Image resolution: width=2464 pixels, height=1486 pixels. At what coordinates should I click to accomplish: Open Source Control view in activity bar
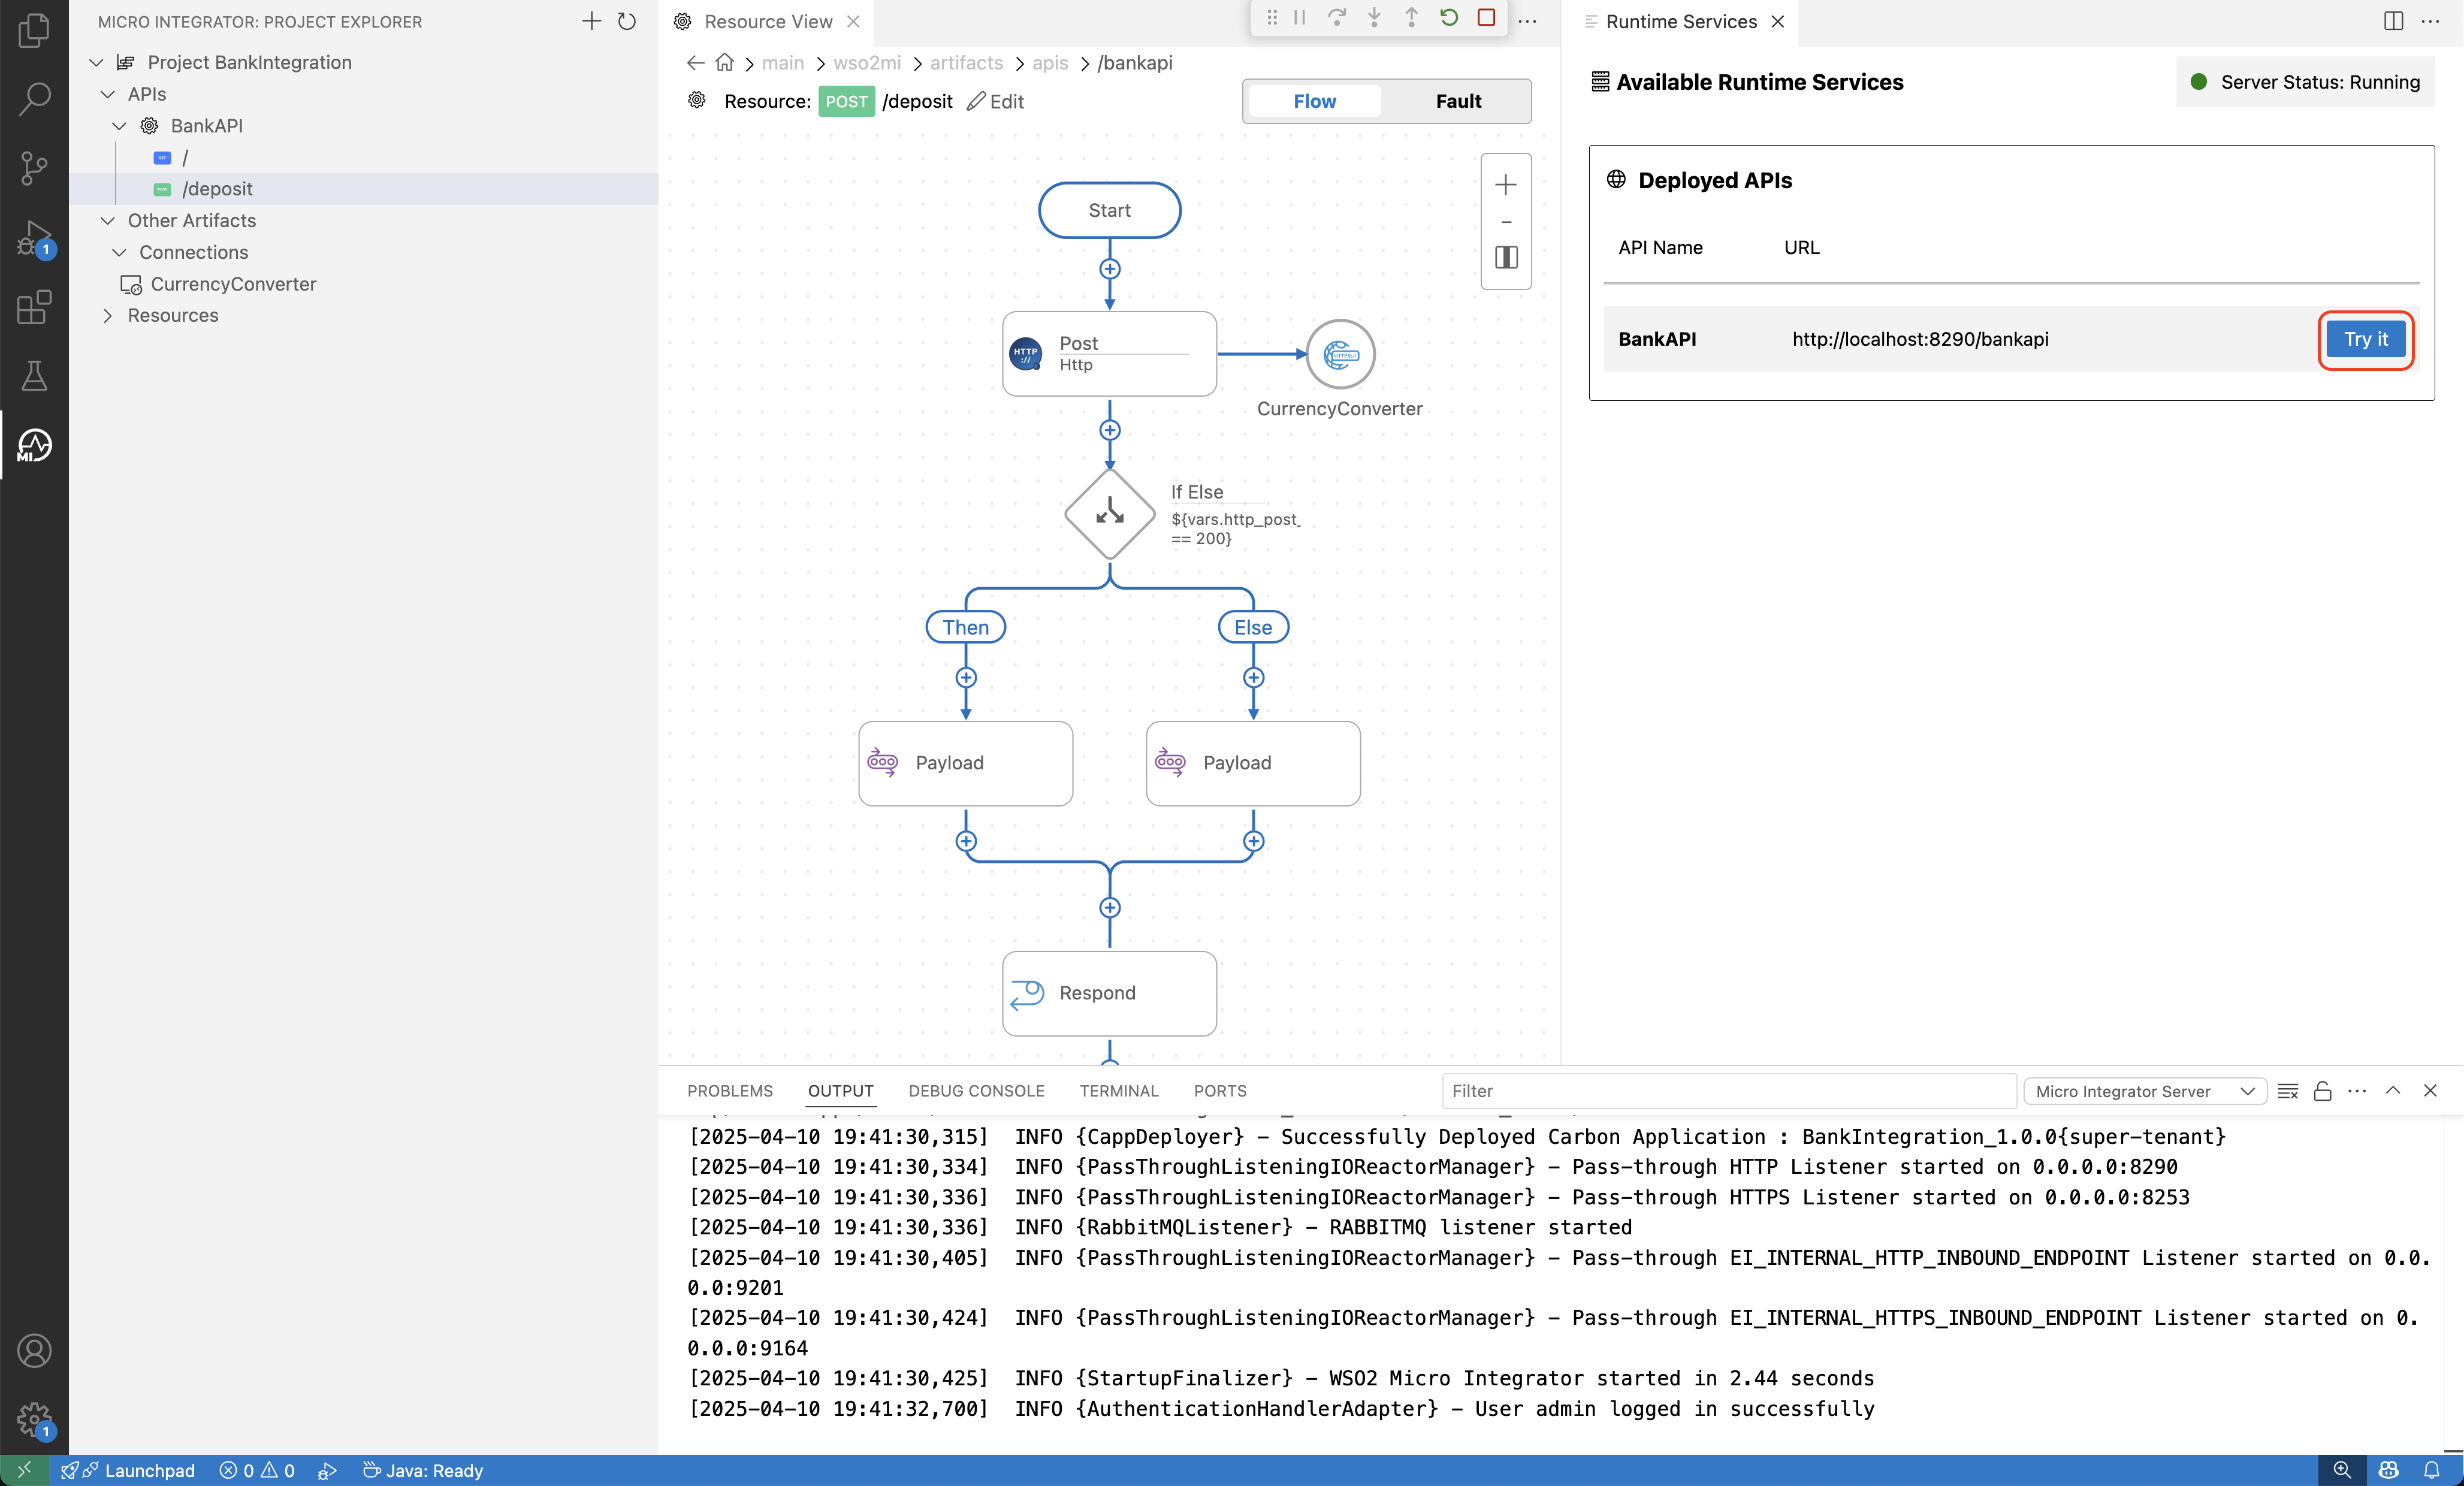click(x=34, y=168)
